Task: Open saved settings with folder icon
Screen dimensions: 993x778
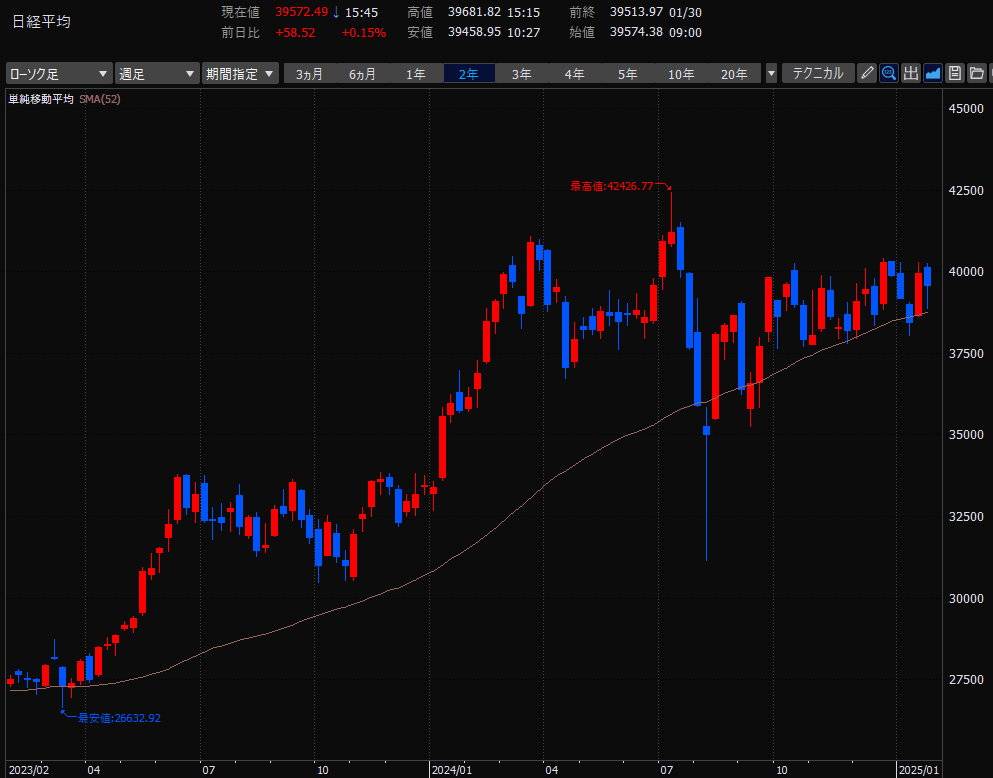Action: (977, 73)
